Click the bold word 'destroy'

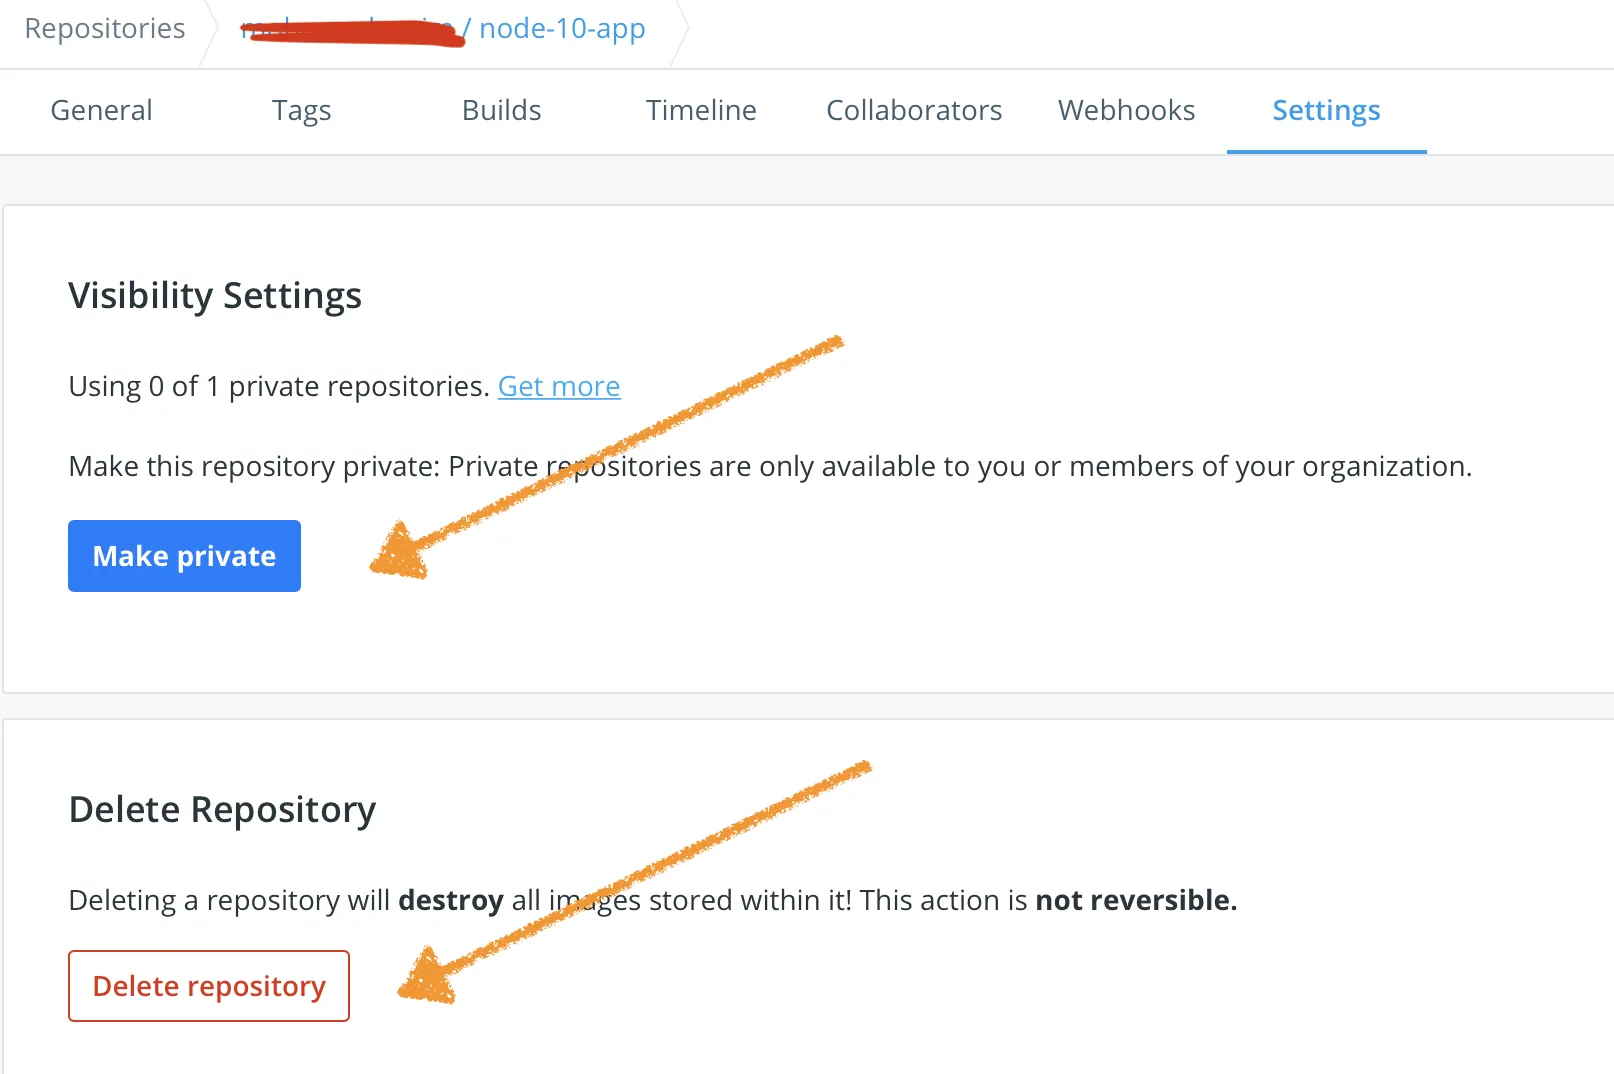pos(450,901)
